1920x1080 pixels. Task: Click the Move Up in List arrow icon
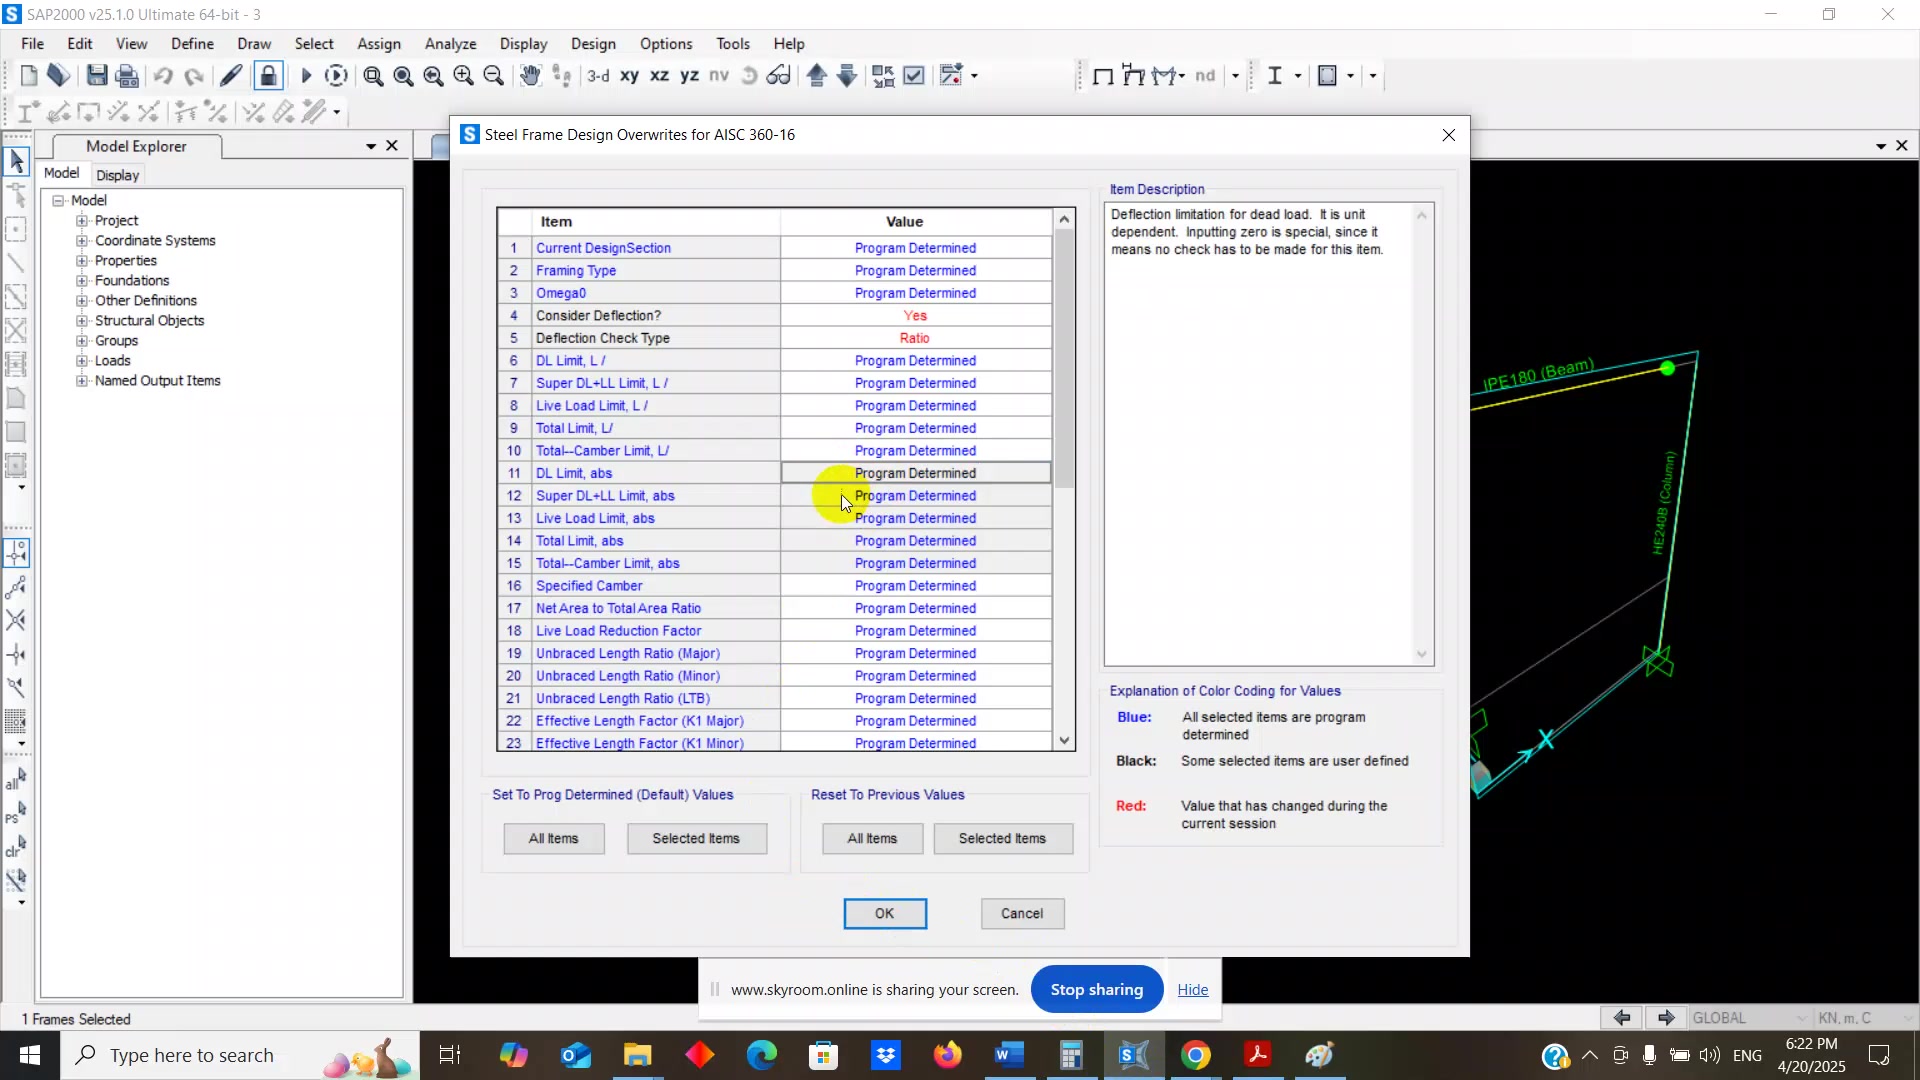[817, 76]
